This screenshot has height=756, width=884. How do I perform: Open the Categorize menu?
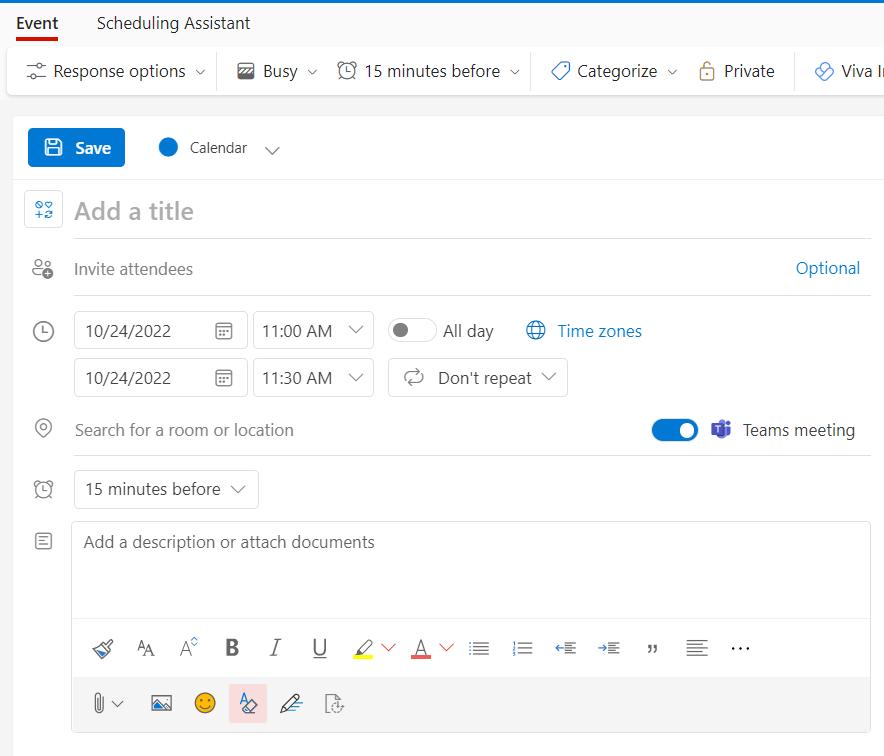pos(614,71)
